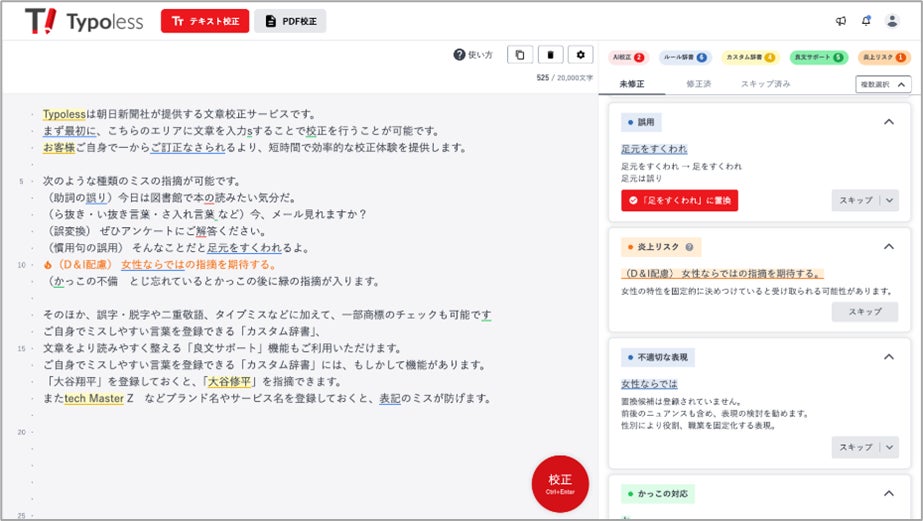Viewport: 923px width, 521px height.
Task: Open skip dropdown arrow in 誤用 card
Action: [890, 200]
